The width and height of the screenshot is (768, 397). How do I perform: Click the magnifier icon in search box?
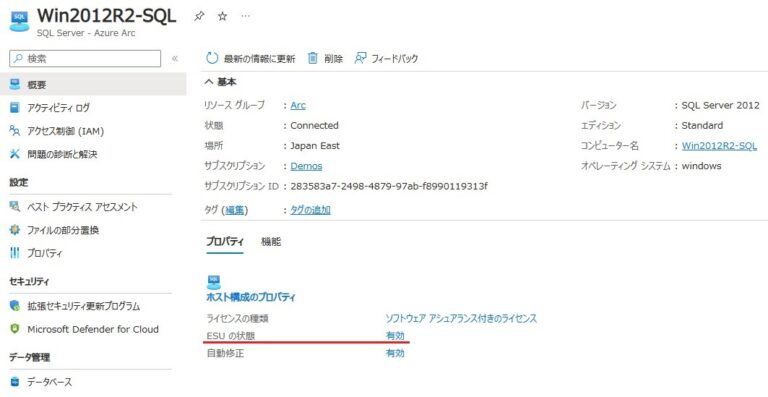point(18,59)
